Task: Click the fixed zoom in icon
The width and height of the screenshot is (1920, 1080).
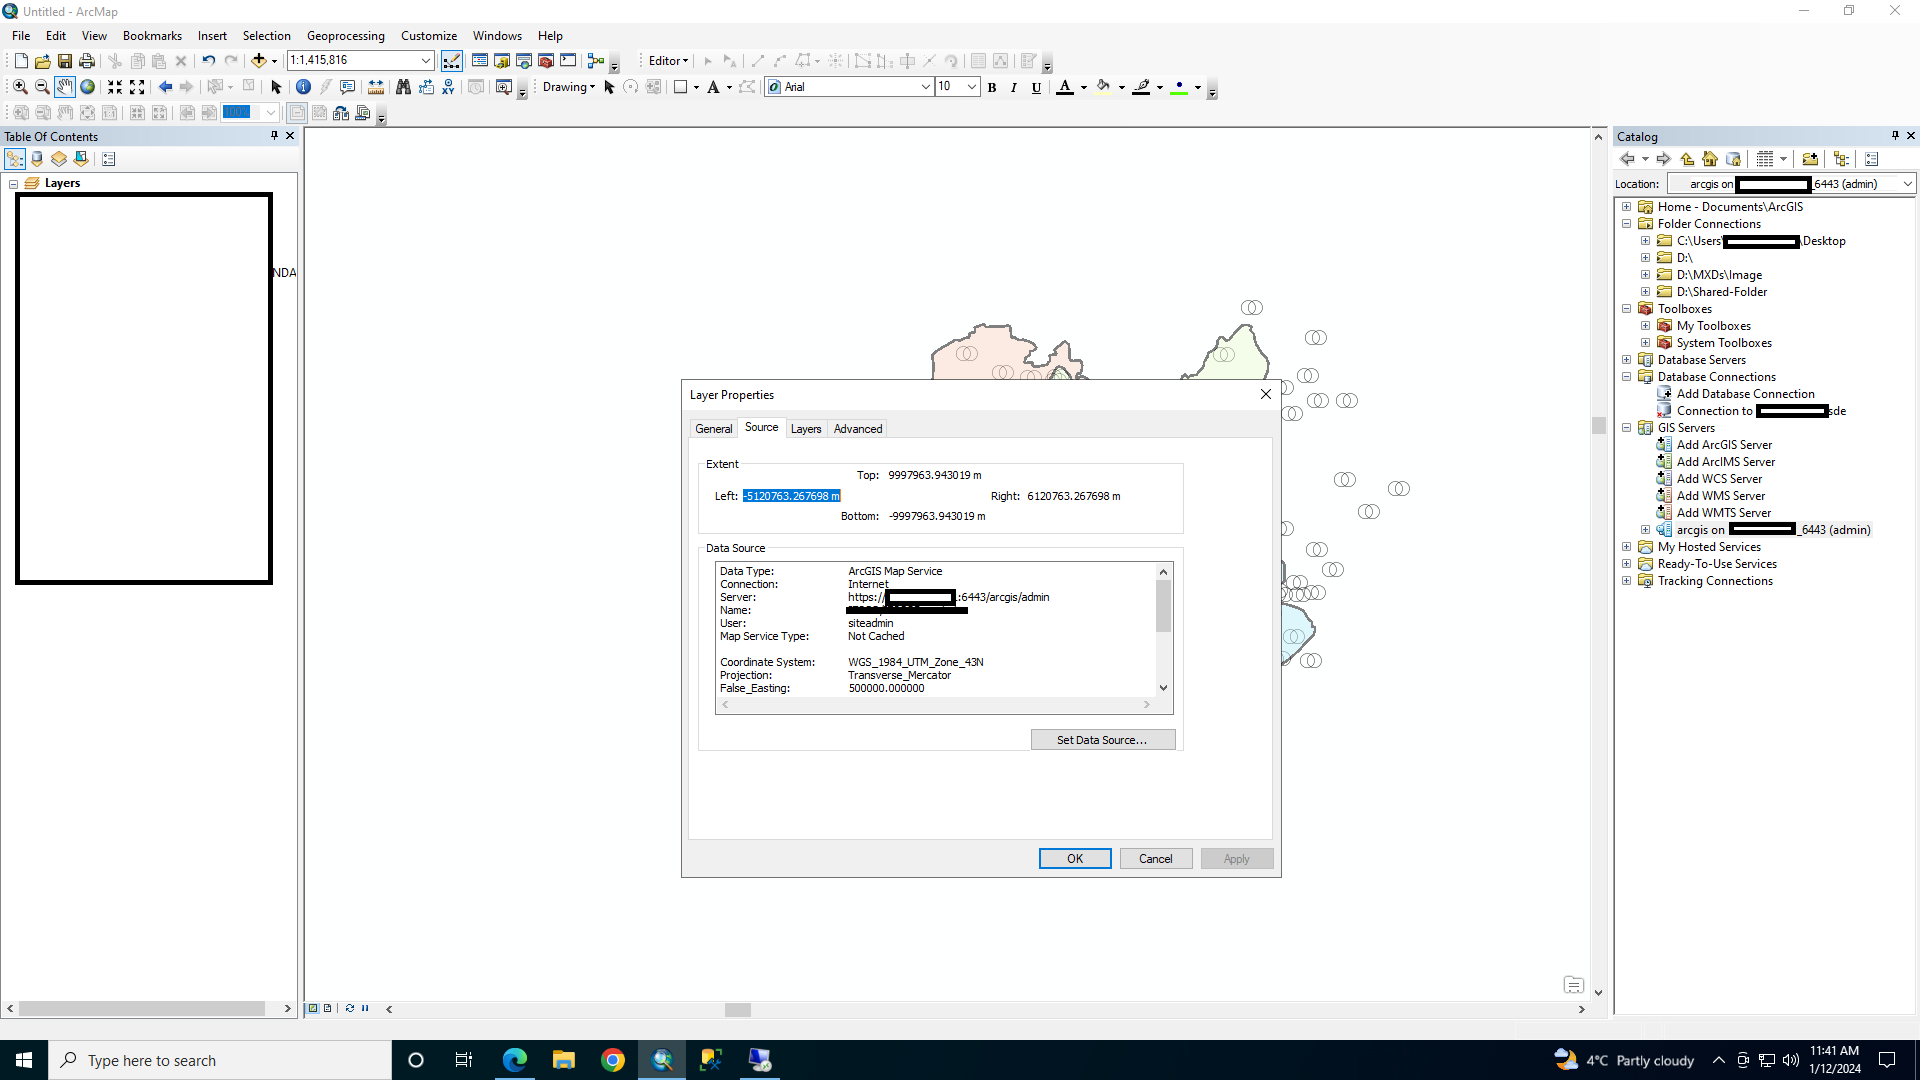Action: (x=115, y=87)
